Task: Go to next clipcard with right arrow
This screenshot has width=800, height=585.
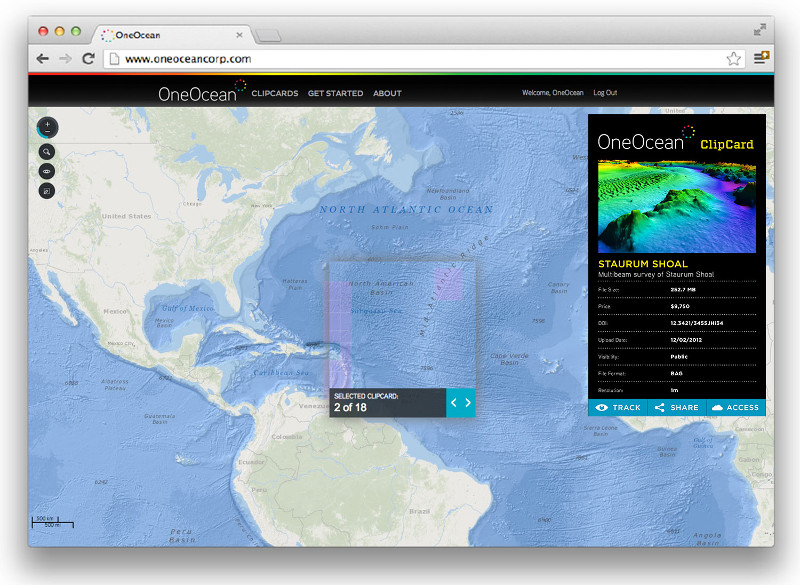Action: tap(468, 403)
